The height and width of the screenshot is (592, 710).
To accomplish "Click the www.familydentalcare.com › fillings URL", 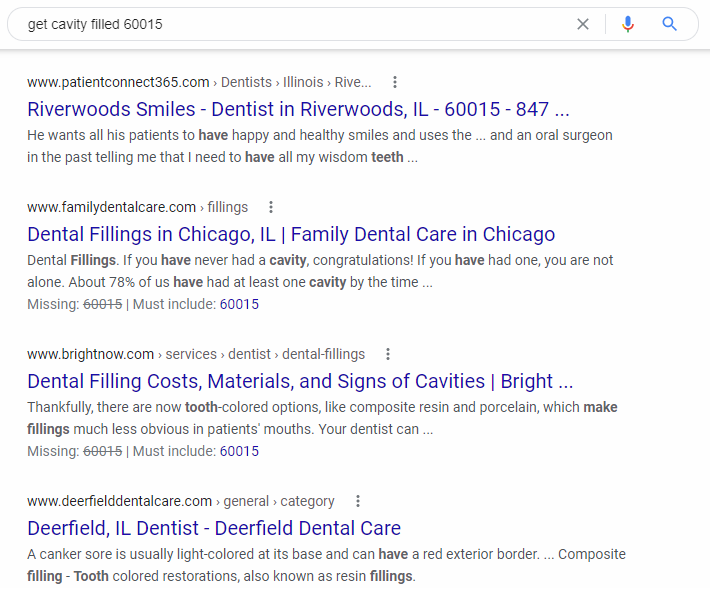I will click(x=138, y=207).
